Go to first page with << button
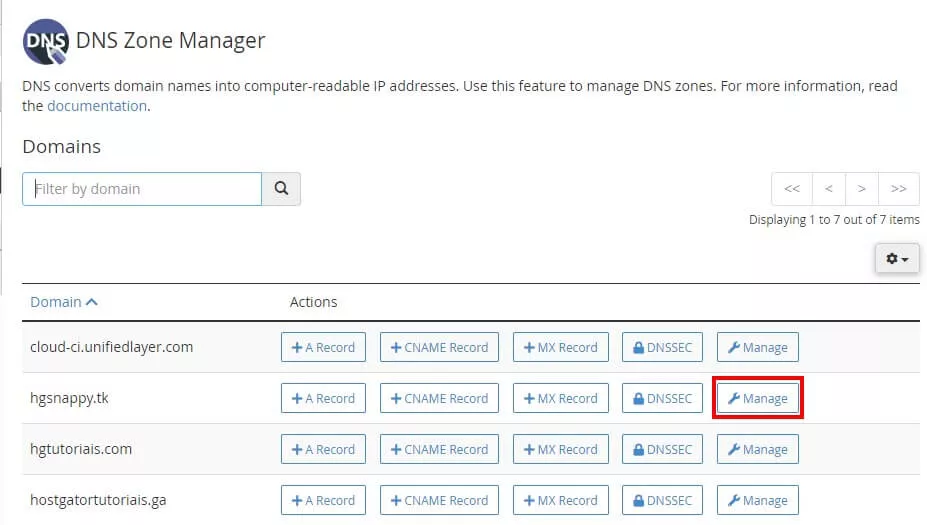Viewport: 927px width, 525px height. point(792,189)
